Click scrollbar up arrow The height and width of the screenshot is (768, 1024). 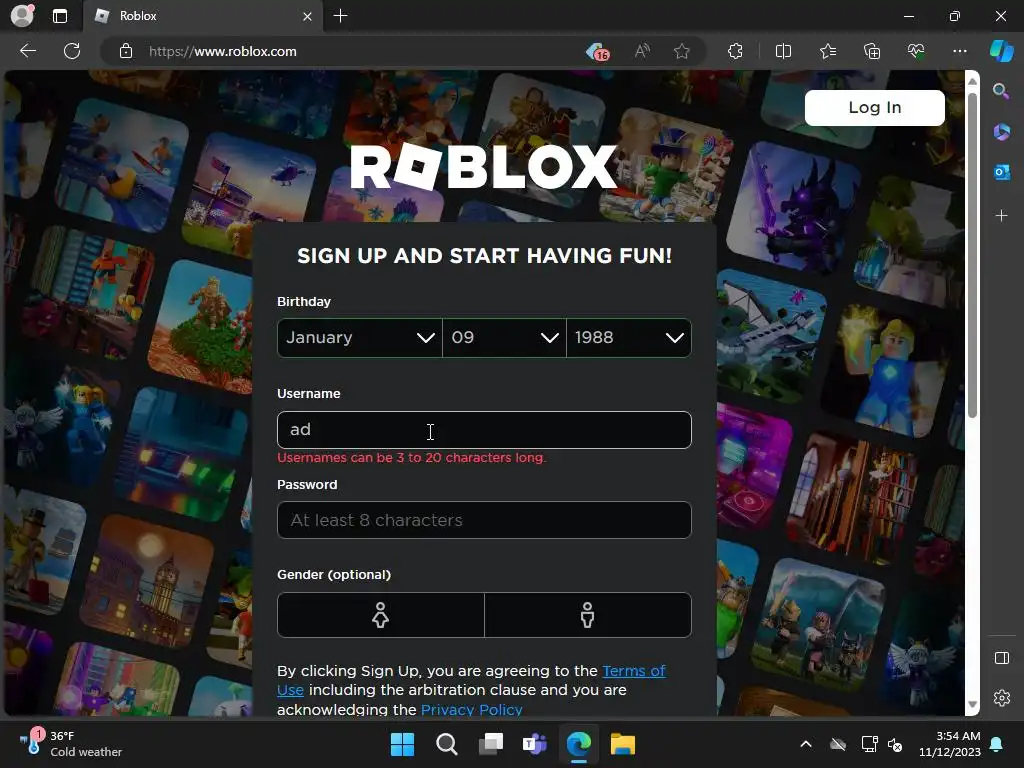coord(972,81)
